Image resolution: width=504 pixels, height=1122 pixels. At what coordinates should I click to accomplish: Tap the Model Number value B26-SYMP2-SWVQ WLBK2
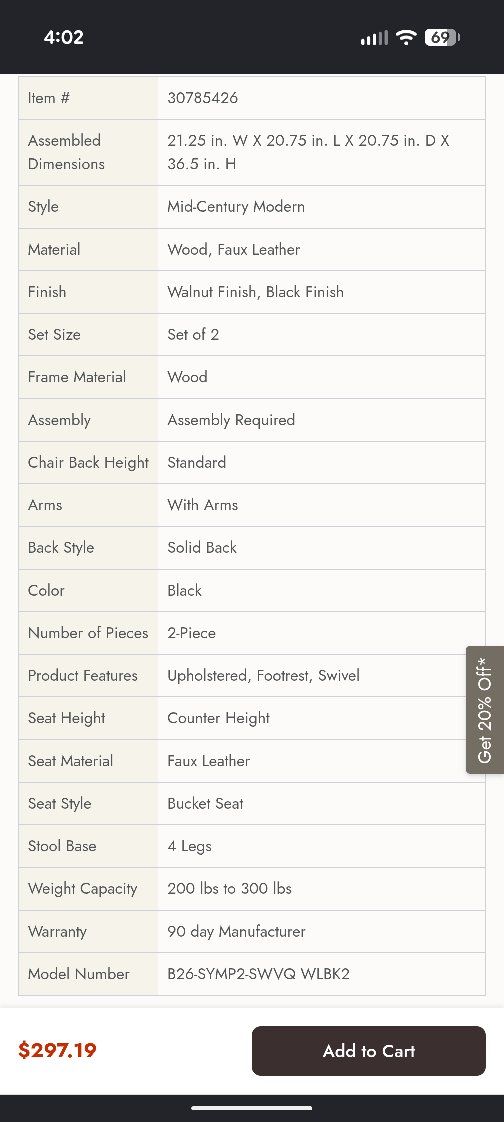(258, 974)
